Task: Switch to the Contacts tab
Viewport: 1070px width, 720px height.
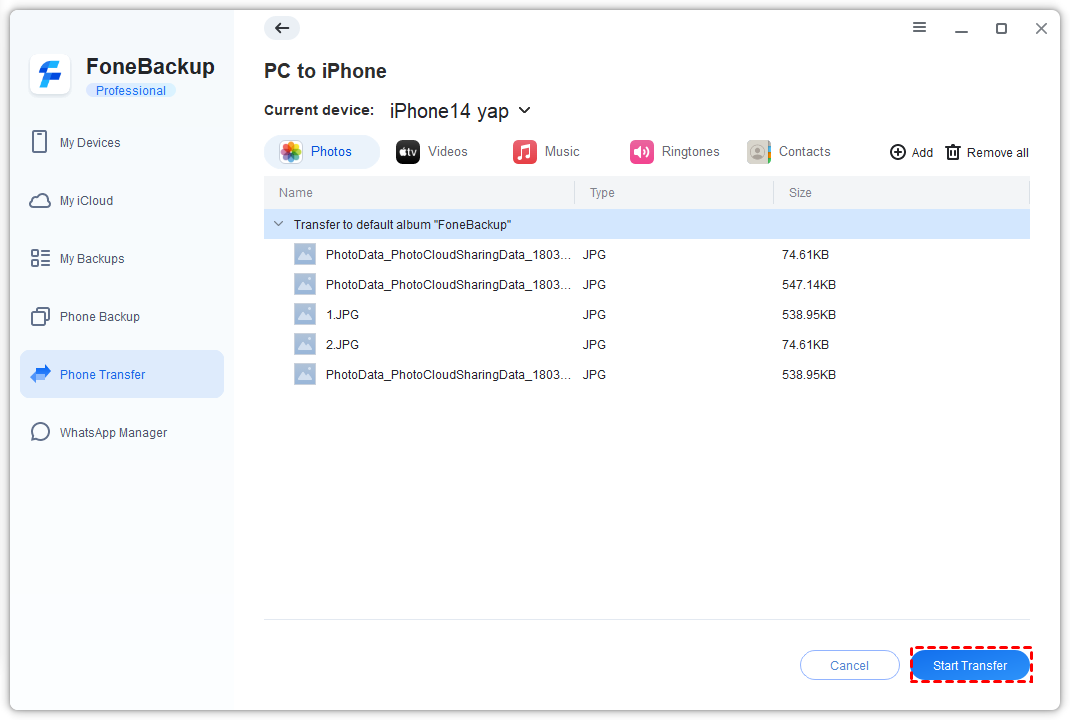Action: 789,152
